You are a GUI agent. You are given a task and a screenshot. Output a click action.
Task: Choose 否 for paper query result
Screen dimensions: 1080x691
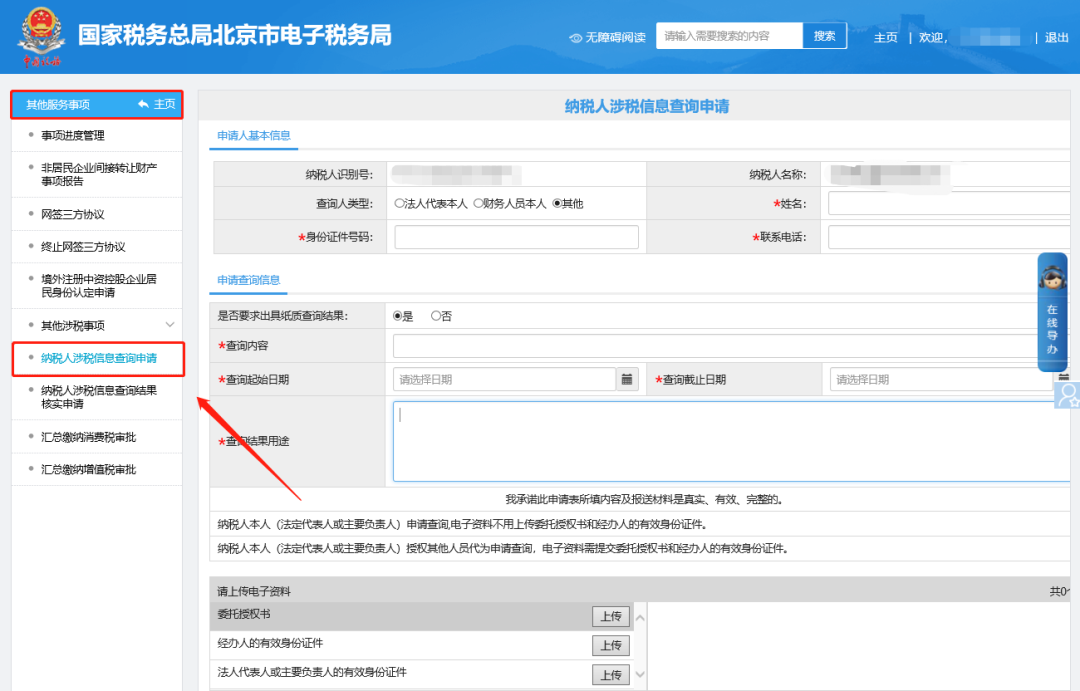point(436,316)
